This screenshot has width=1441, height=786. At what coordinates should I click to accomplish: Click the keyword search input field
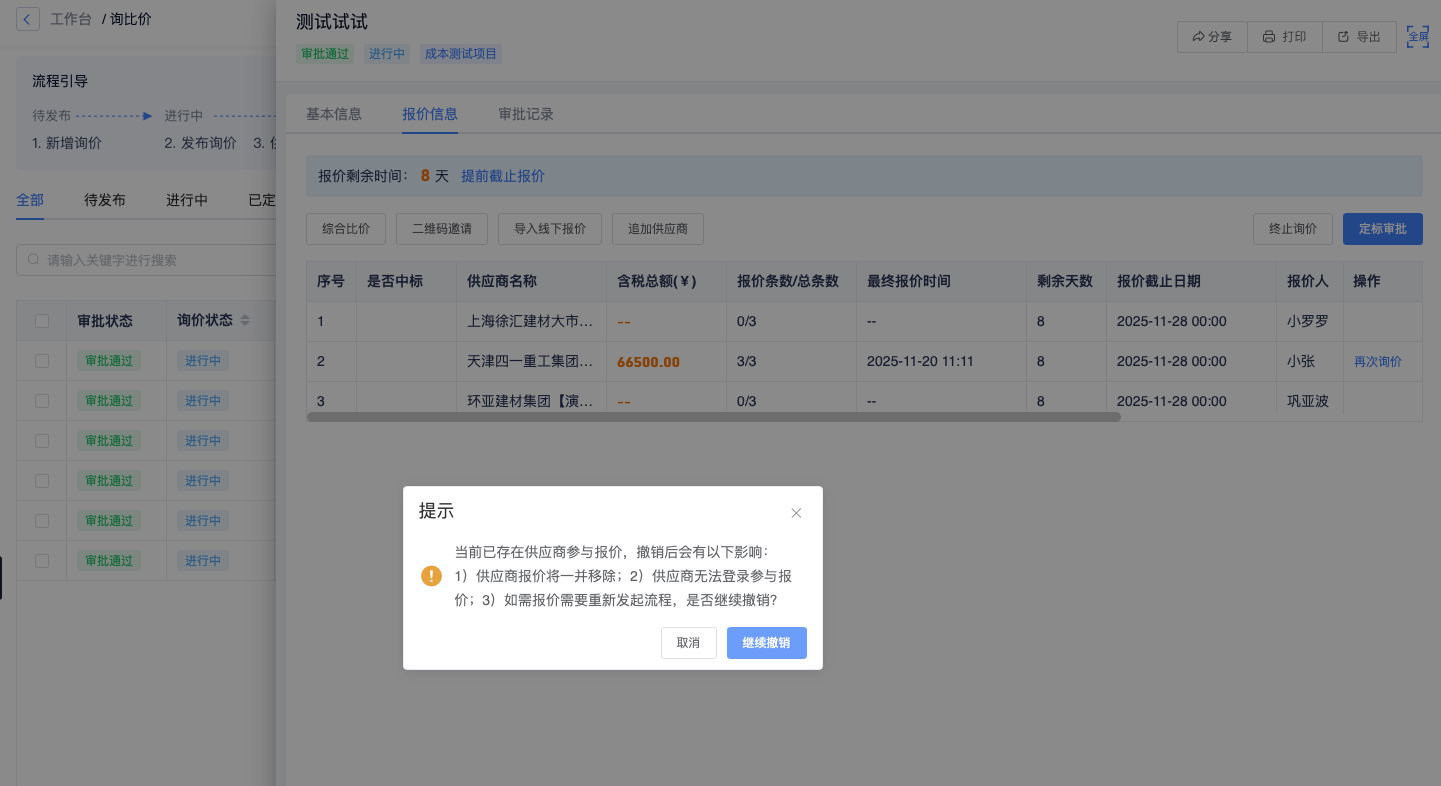click(150, 260)
